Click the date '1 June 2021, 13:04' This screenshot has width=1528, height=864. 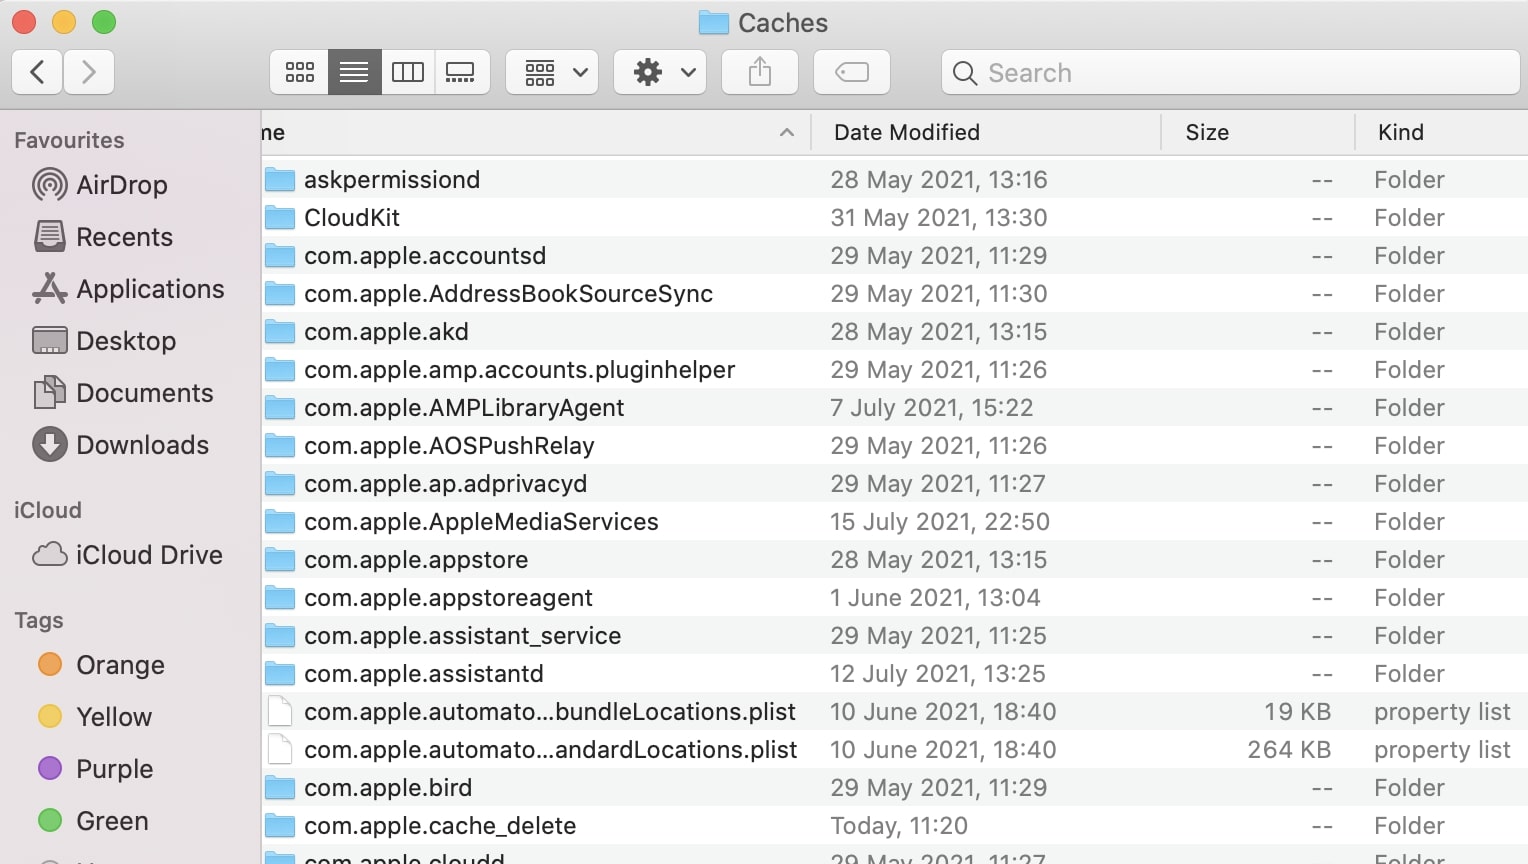[x=935, y=598]
